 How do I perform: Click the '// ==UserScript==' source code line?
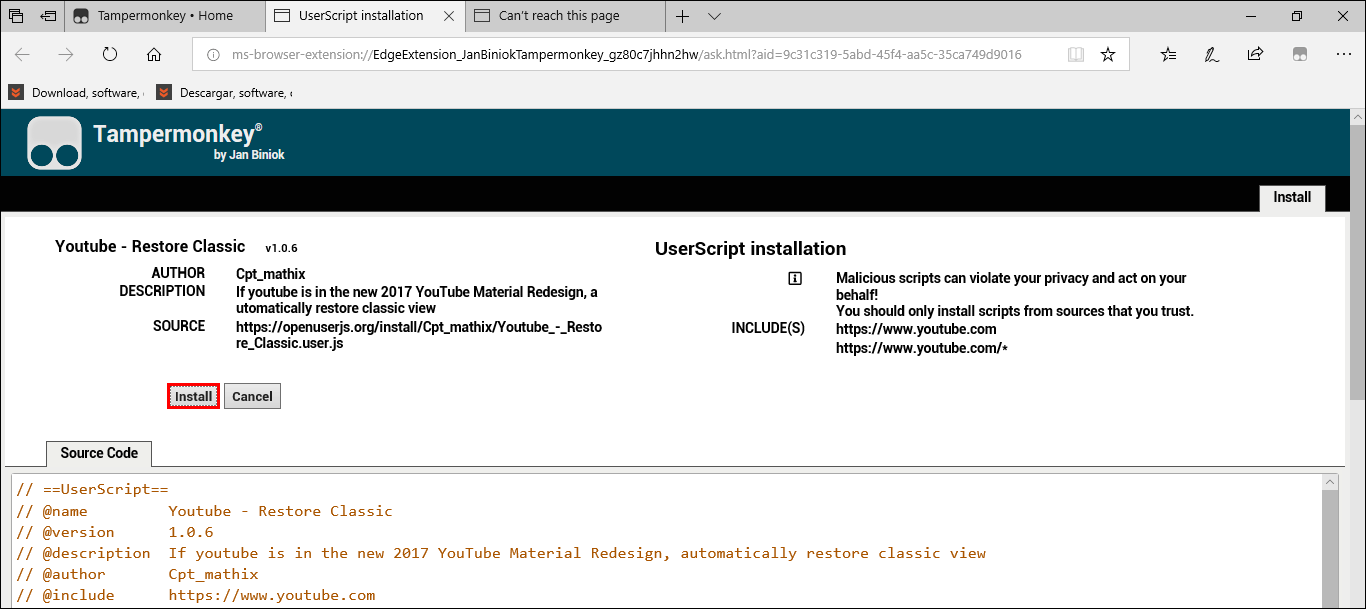click(x=92, y=490)
